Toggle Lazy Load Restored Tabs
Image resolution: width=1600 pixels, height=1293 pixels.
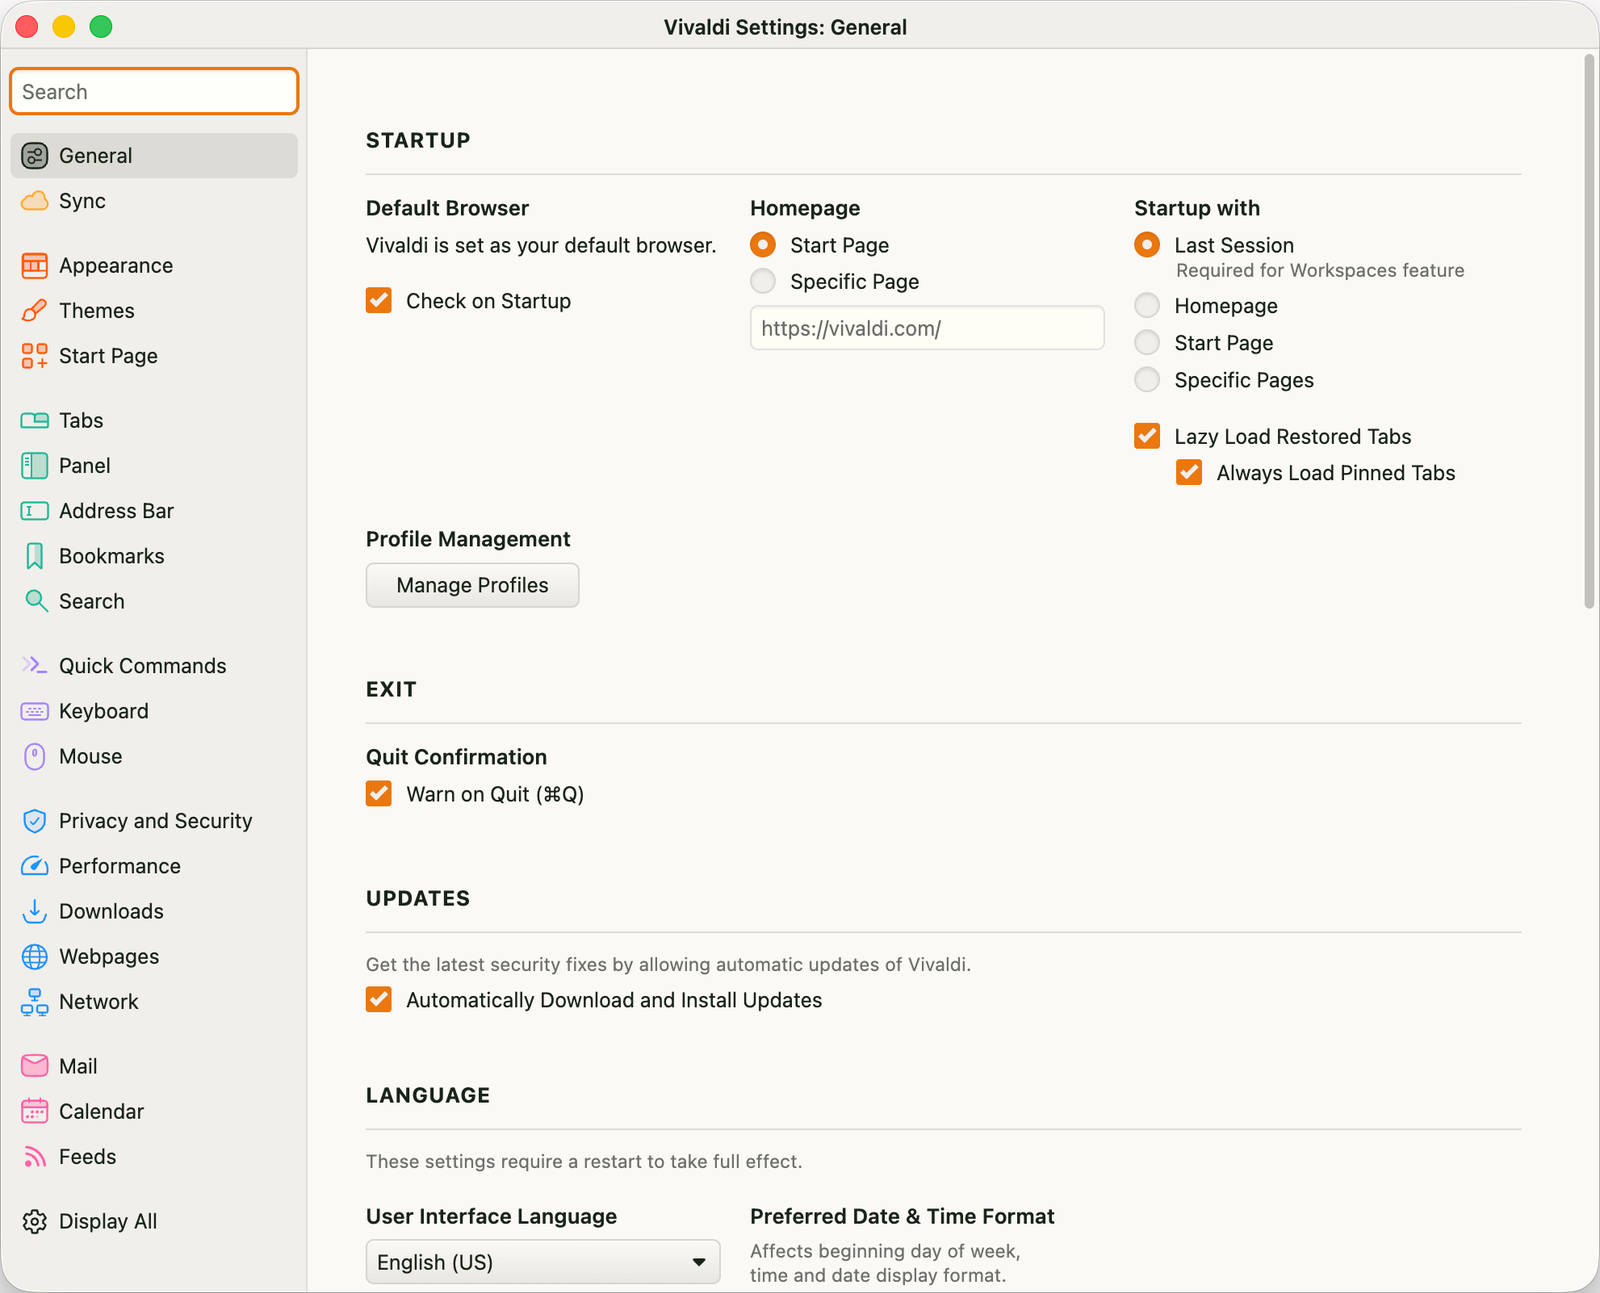point(1147,436)
